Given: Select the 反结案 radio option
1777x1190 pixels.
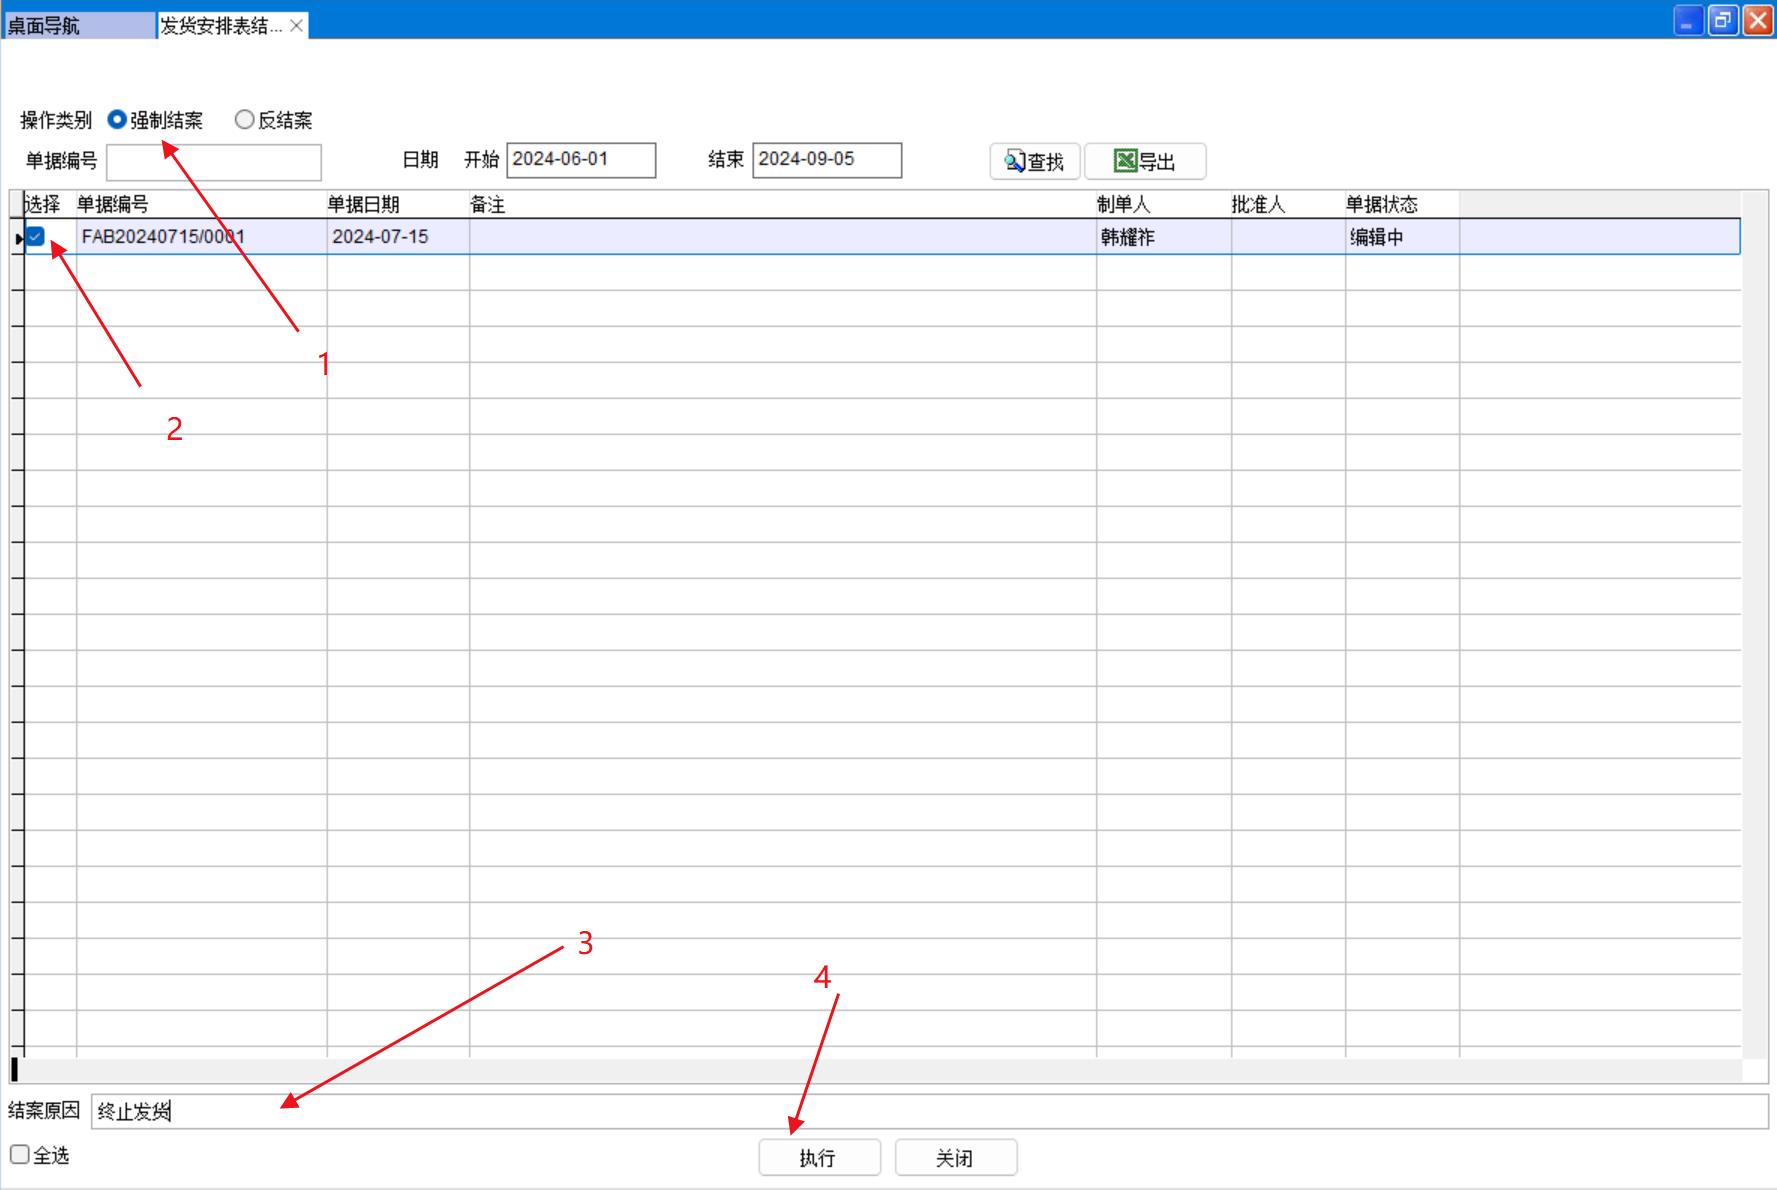Looking at the screenshot, I should [244, 120].
